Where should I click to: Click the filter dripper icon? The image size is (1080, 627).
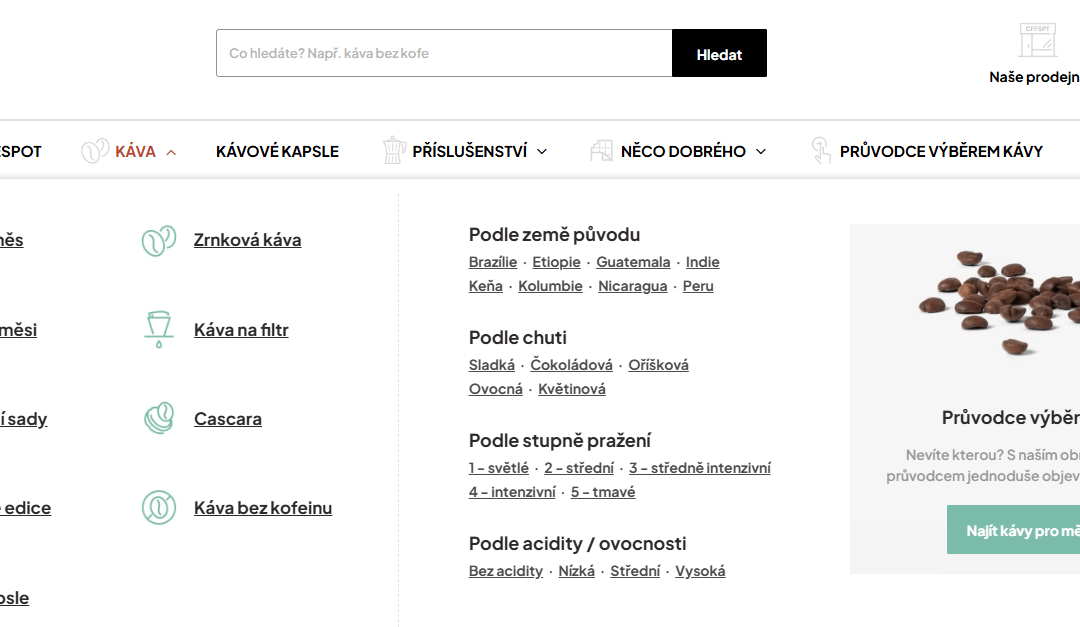159,330
